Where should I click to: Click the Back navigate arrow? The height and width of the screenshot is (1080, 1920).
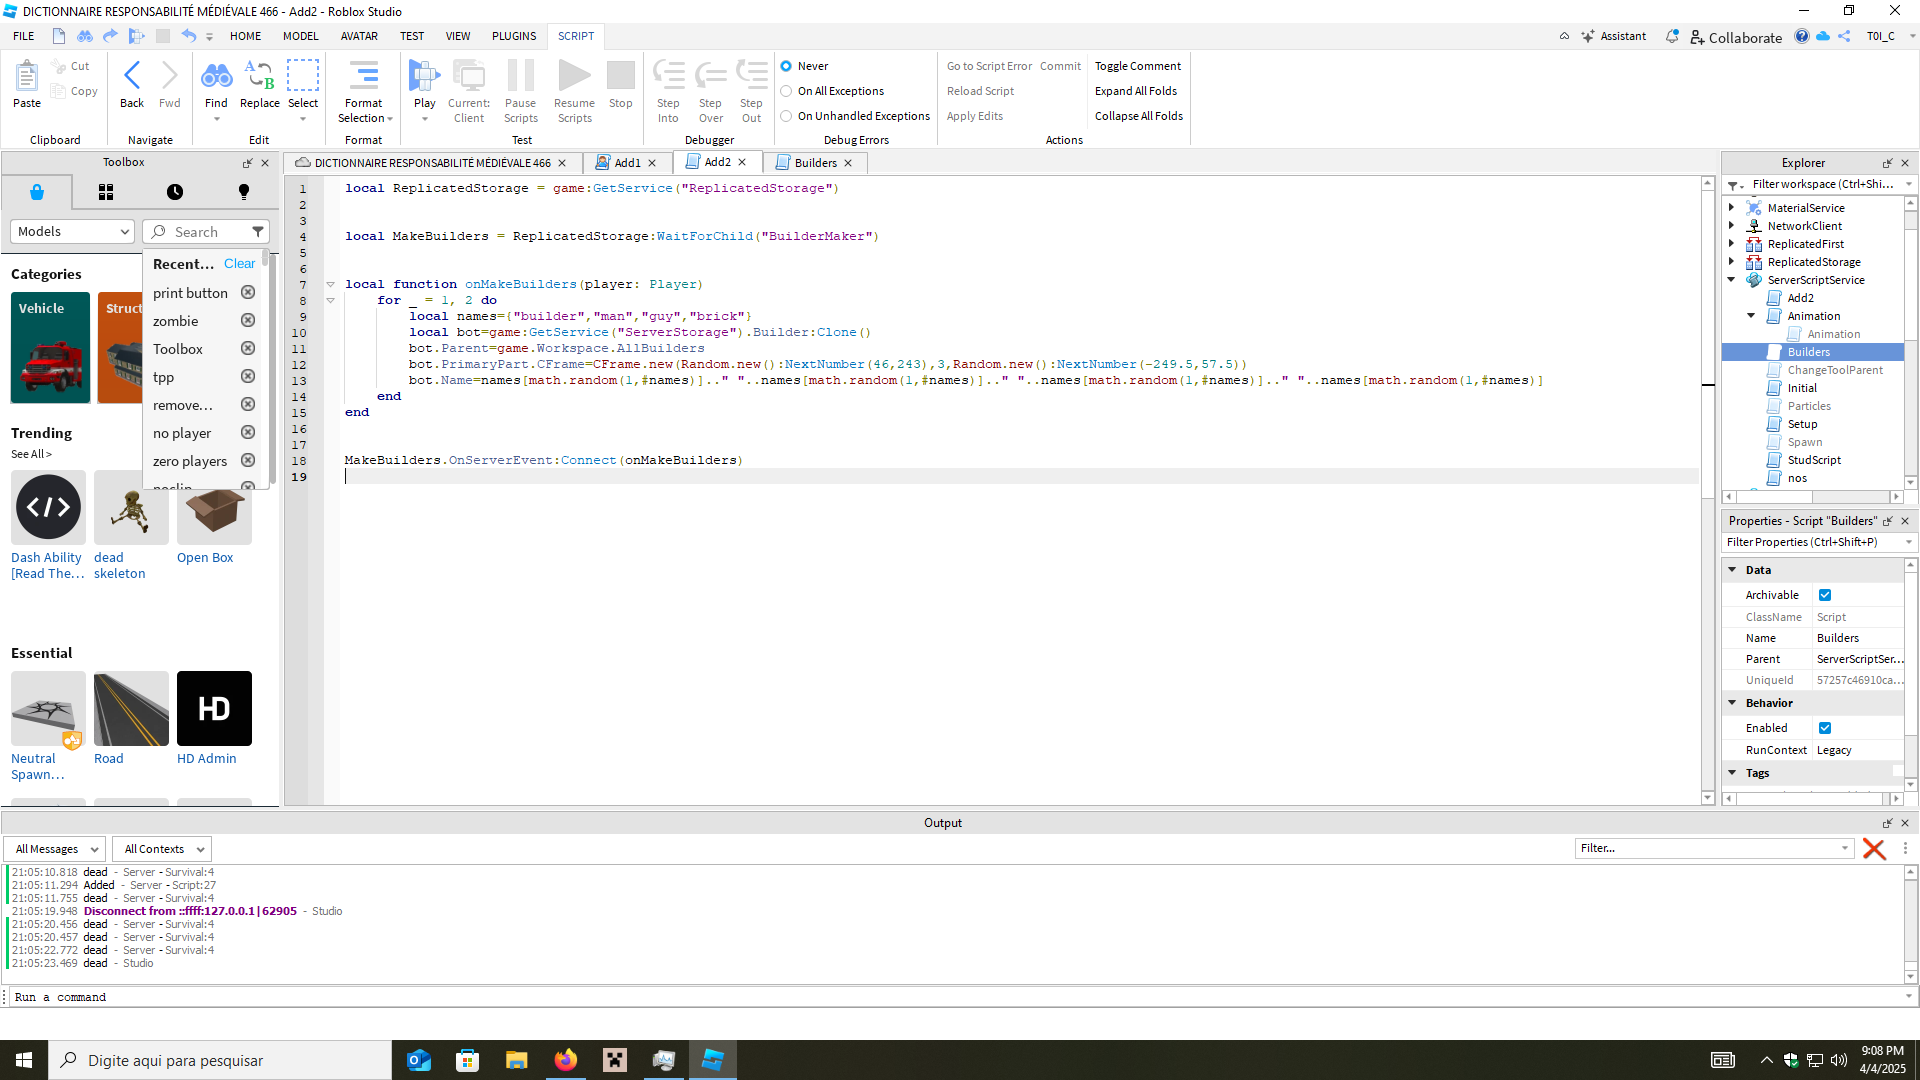pyautogui.click(x=132, y=76)
